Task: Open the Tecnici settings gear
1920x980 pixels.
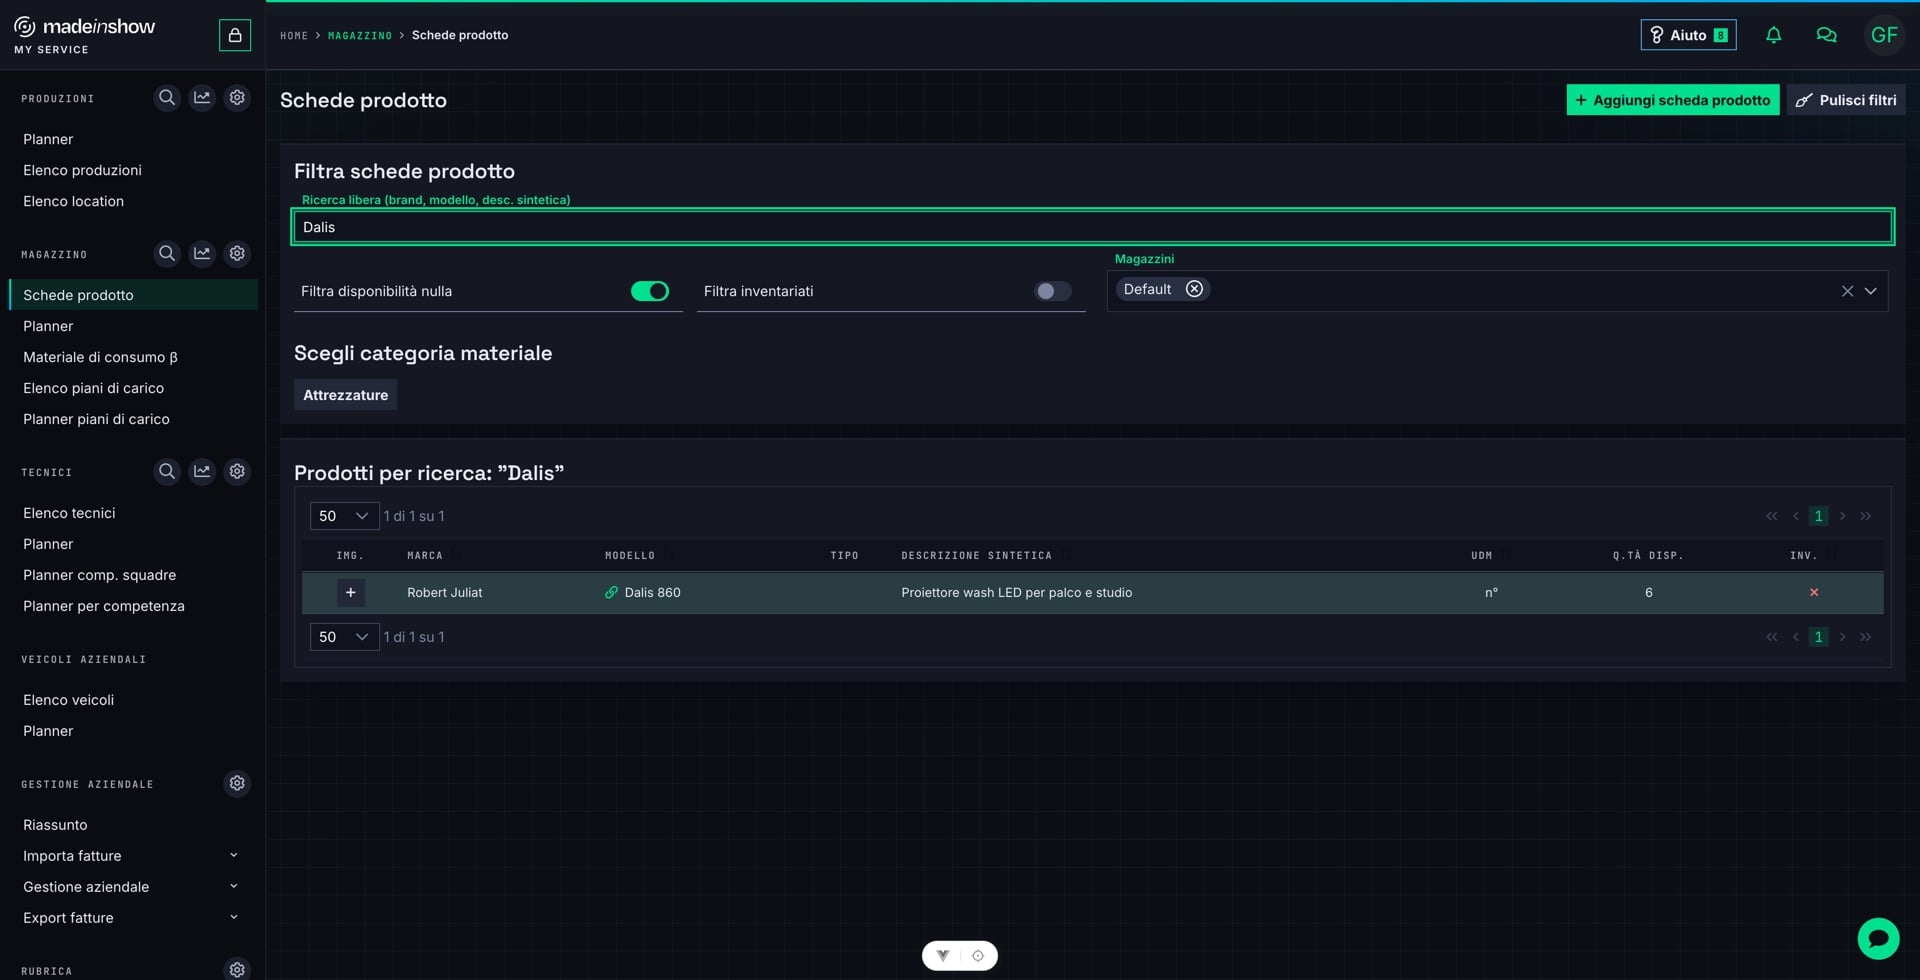Action: tap(237, 471)
